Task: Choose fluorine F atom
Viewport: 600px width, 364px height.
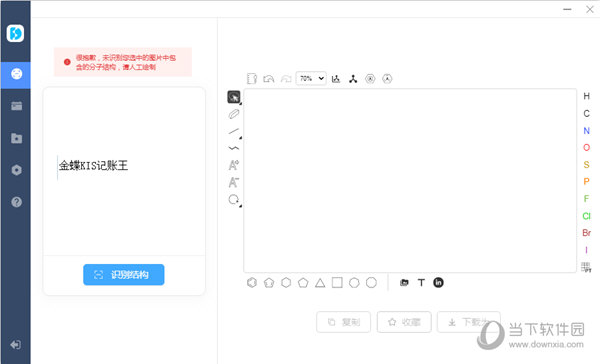Action: pos(586,199)
